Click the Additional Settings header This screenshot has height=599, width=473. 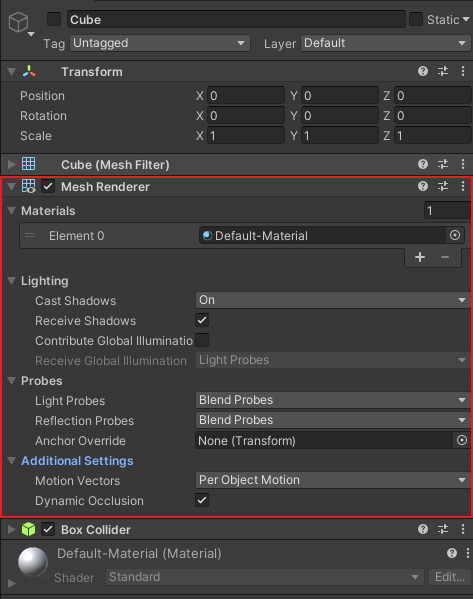click(x=77, y=461)
